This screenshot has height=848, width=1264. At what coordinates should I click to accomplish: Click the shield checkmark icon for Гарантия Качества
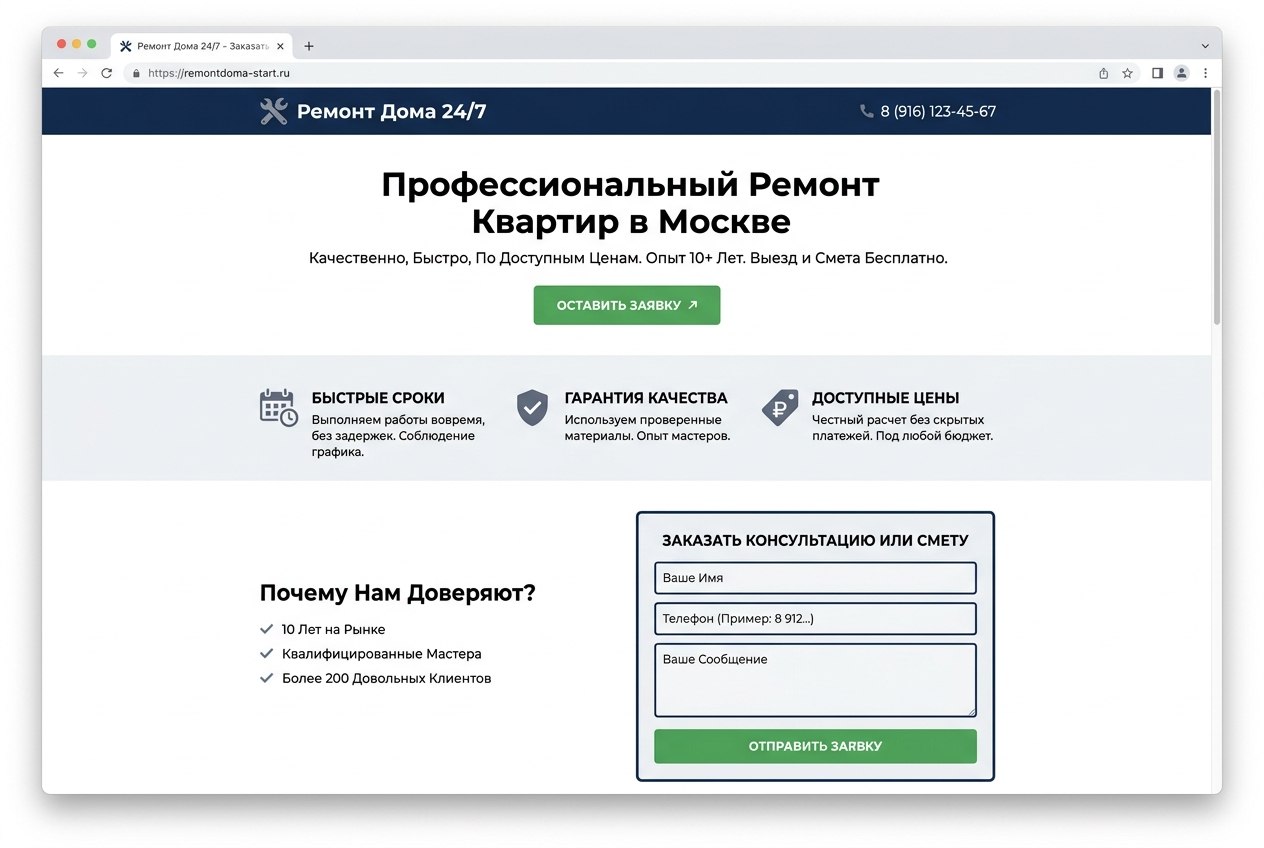coord(531,406)
